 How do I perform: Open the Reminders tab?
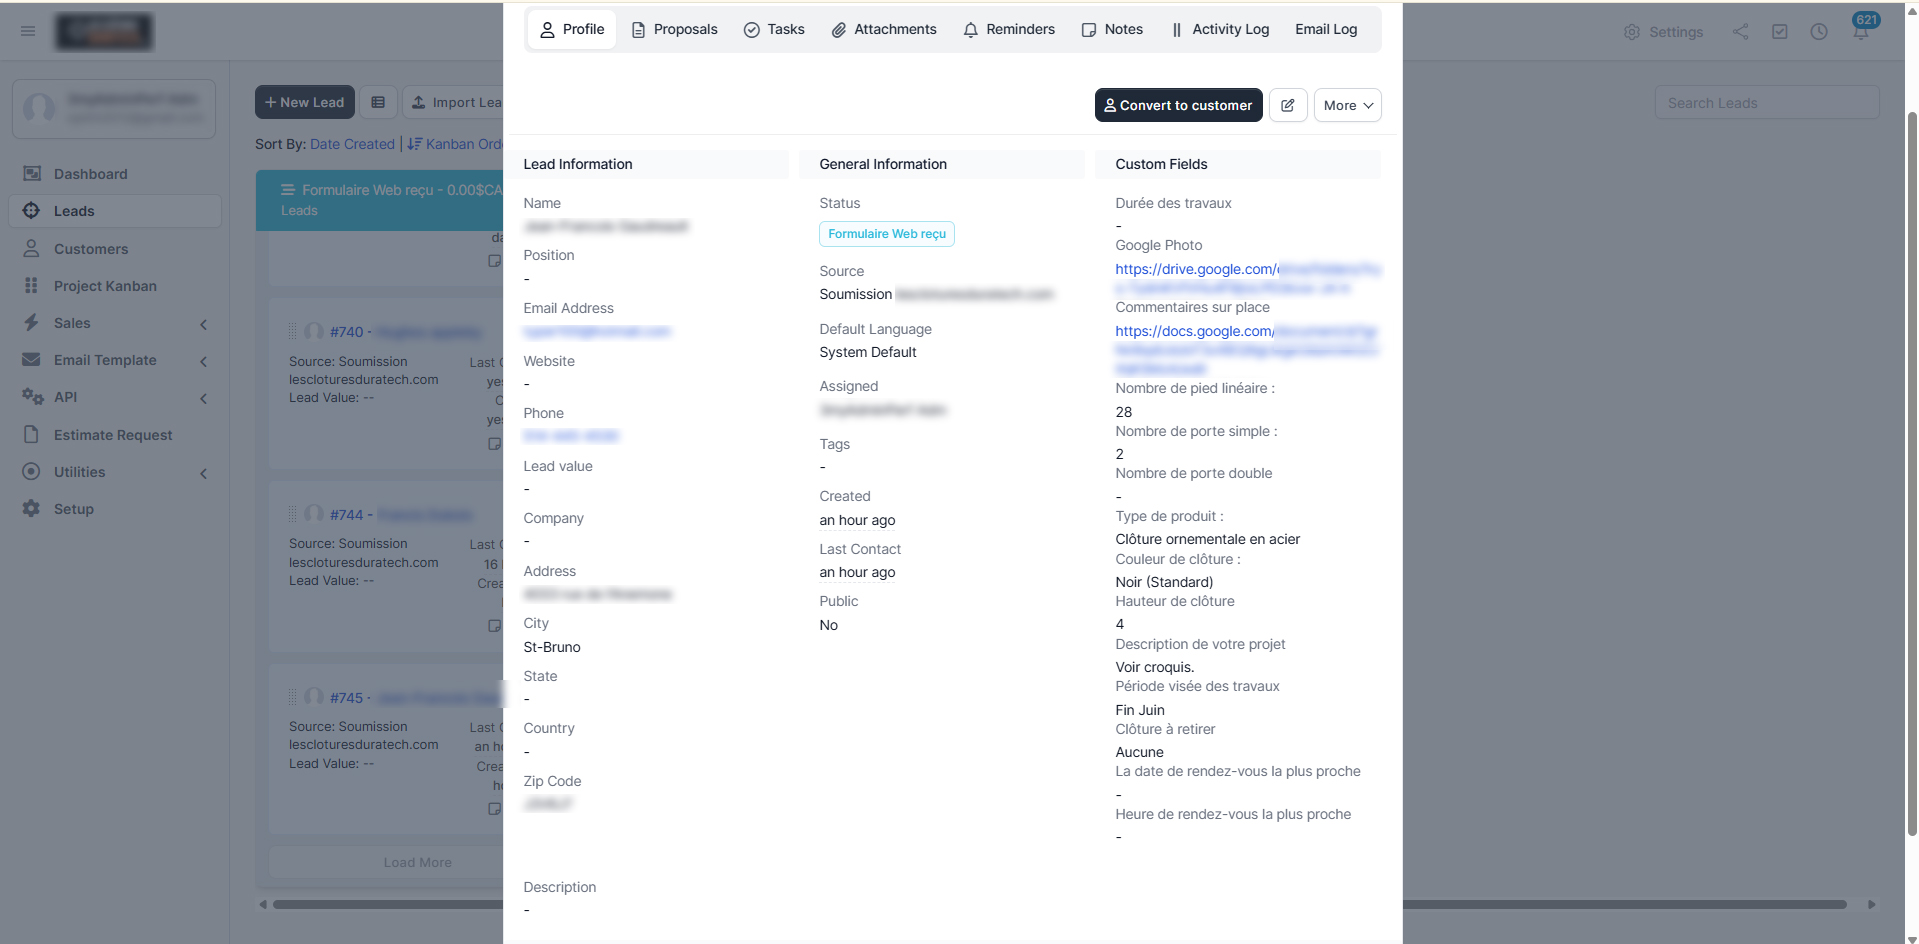1009,29
